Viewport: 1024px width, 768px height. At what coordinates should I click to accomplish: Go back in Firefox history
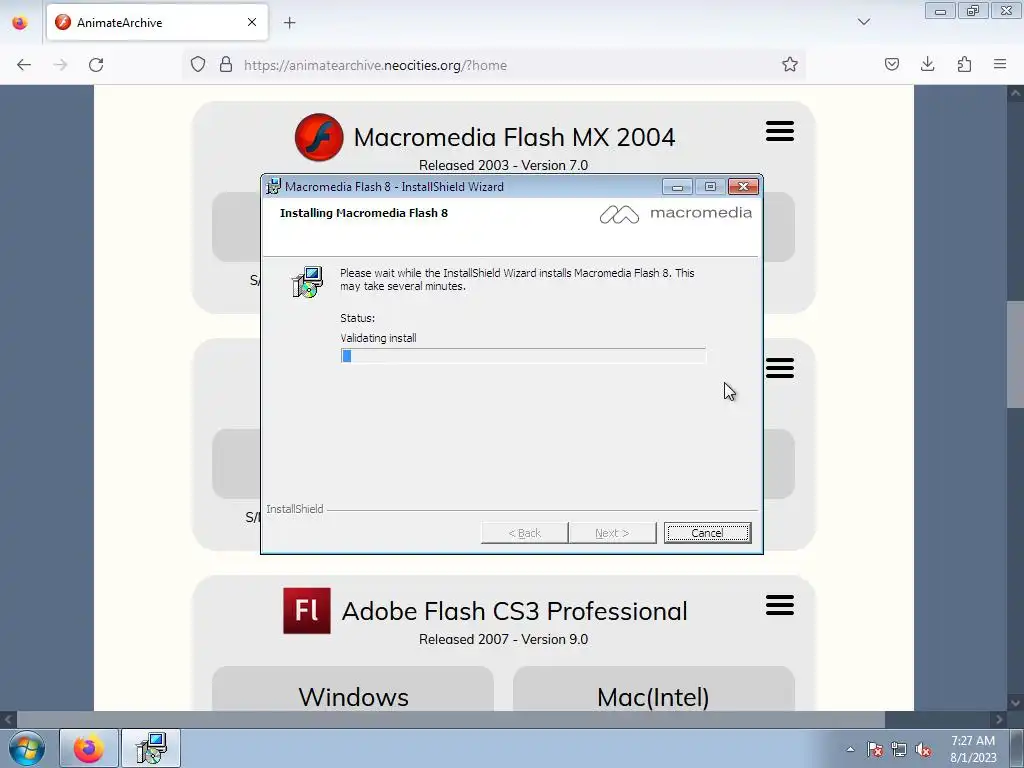point(24,65)
